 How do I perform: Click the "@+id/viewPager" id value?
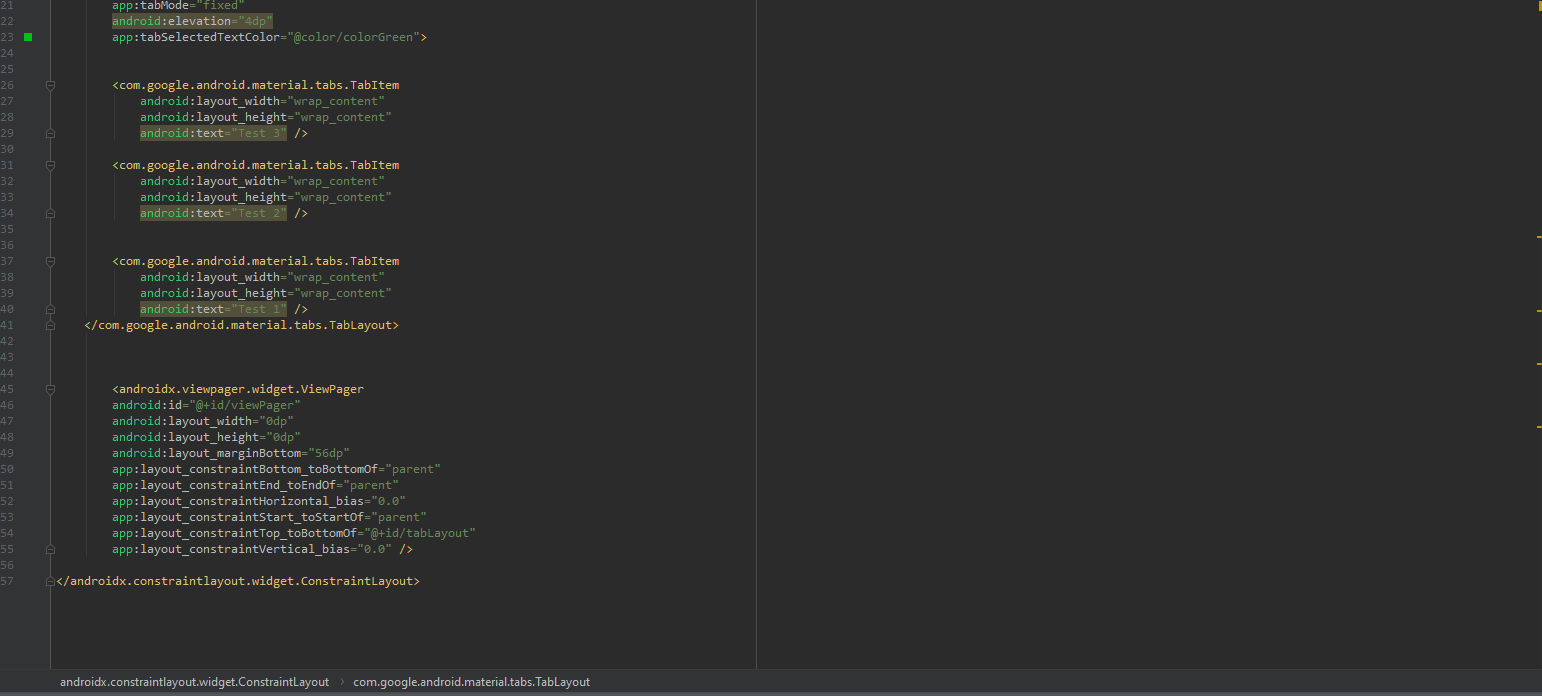pyautogui.click(x=245, y=405)
